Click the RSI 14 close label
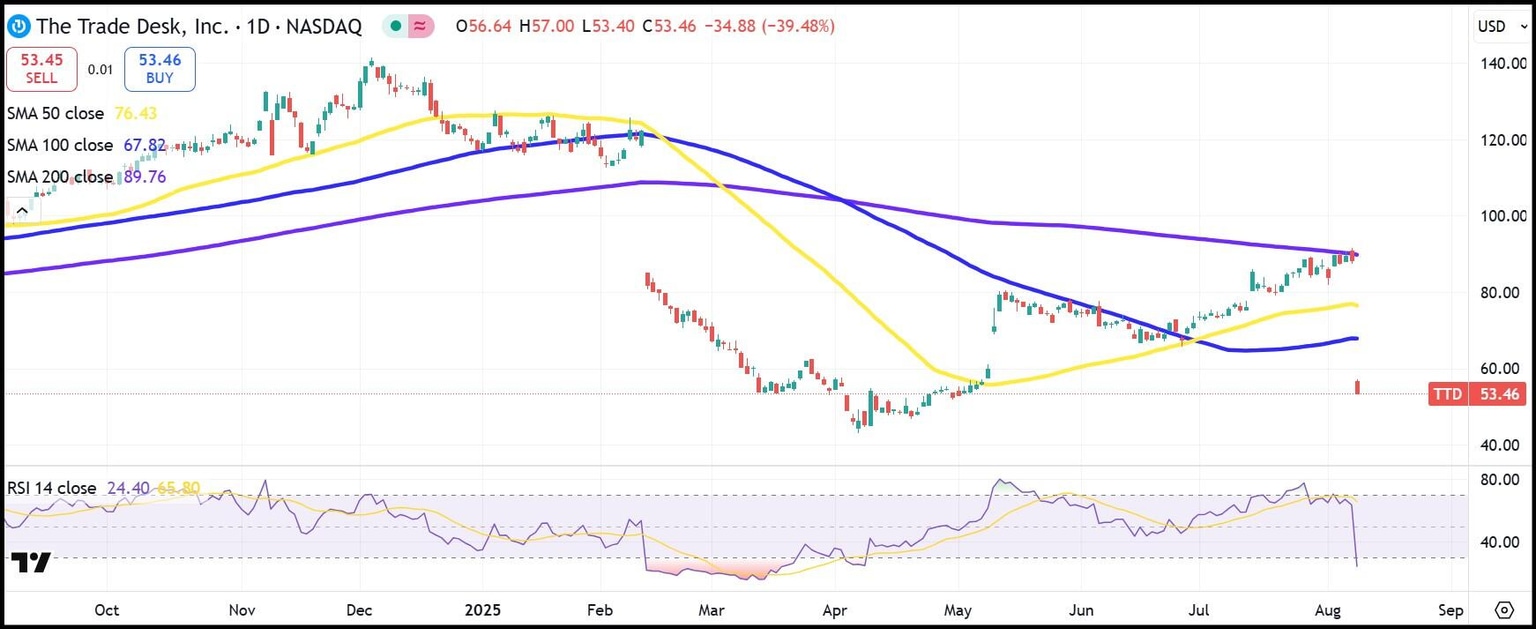 [49, 488]
